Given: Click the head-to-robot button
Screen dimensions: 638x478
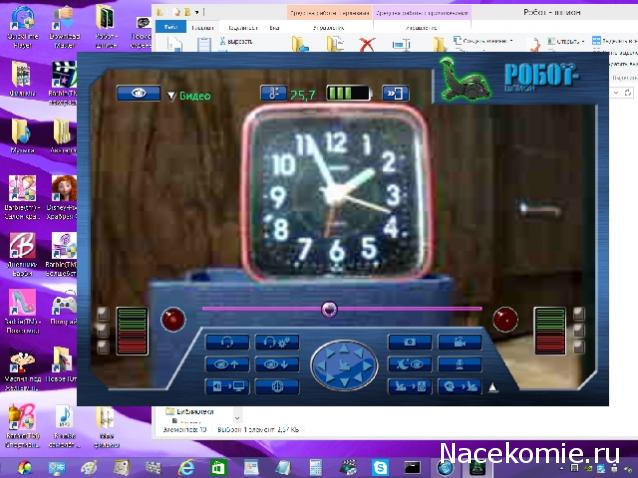Looking at the screenshot, I should [x=460, y=386].
